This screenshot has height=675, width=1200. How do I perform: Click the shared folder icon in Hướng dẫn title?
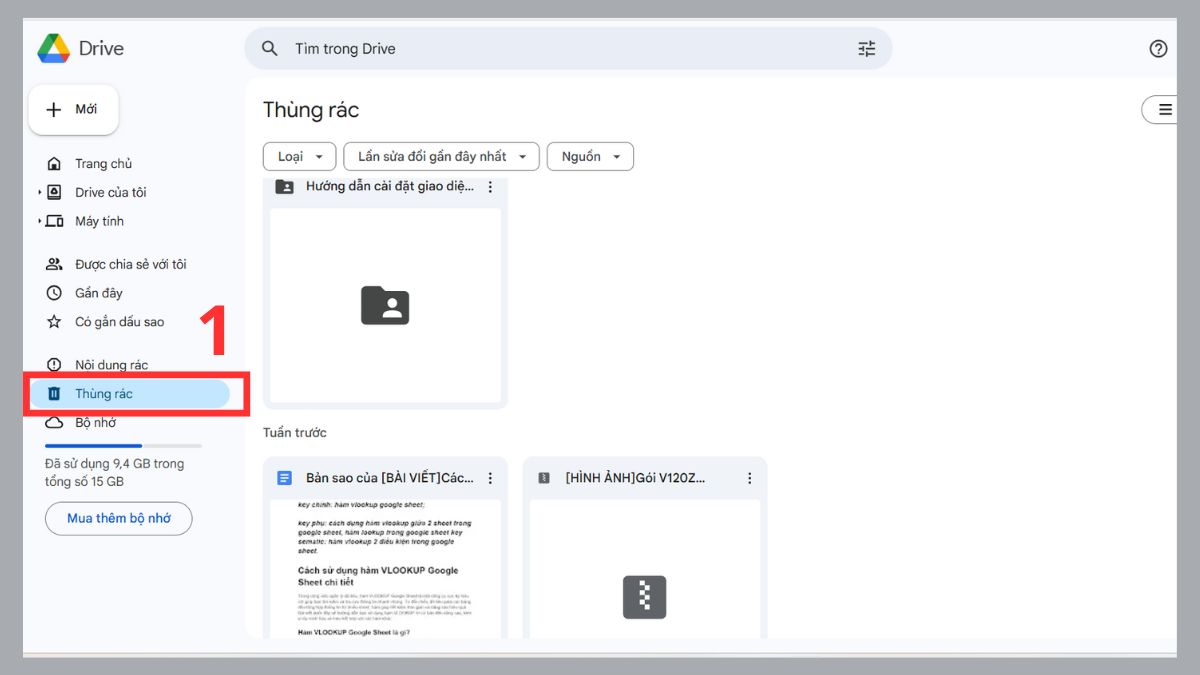tap(284, 187)
